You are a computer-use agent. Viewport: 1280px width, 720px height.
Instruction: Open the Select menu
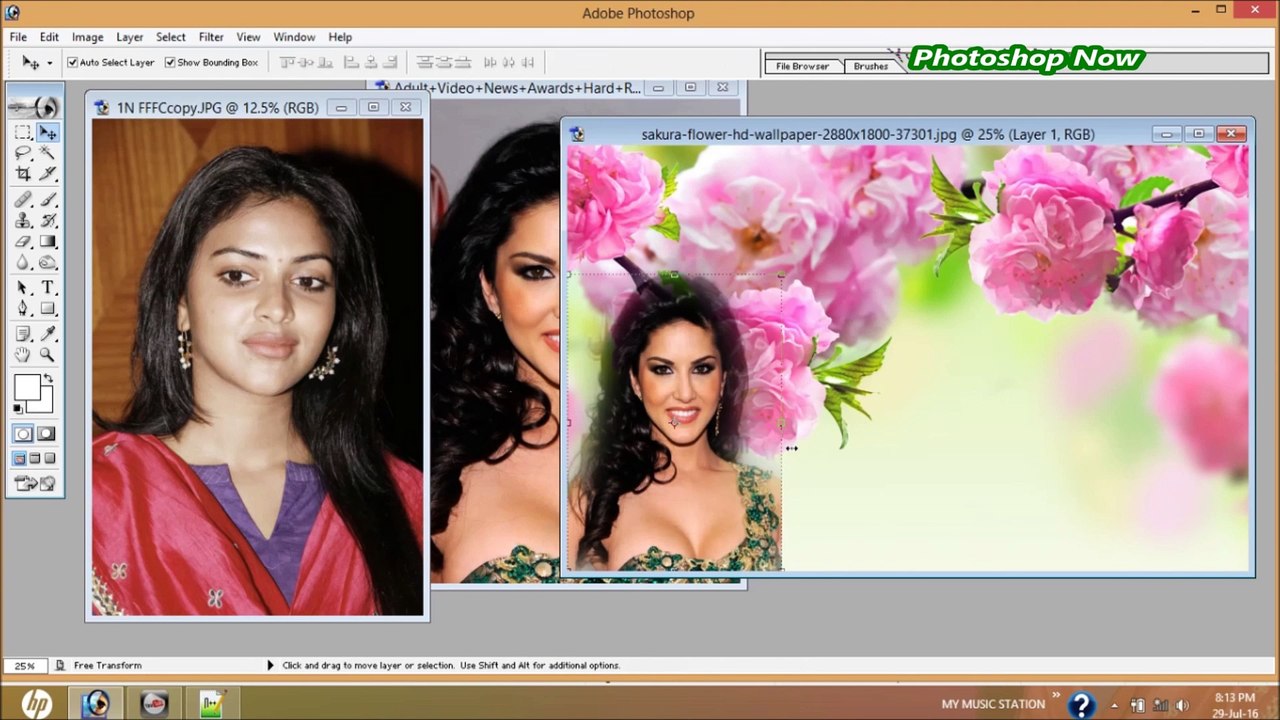pos(171,37)
